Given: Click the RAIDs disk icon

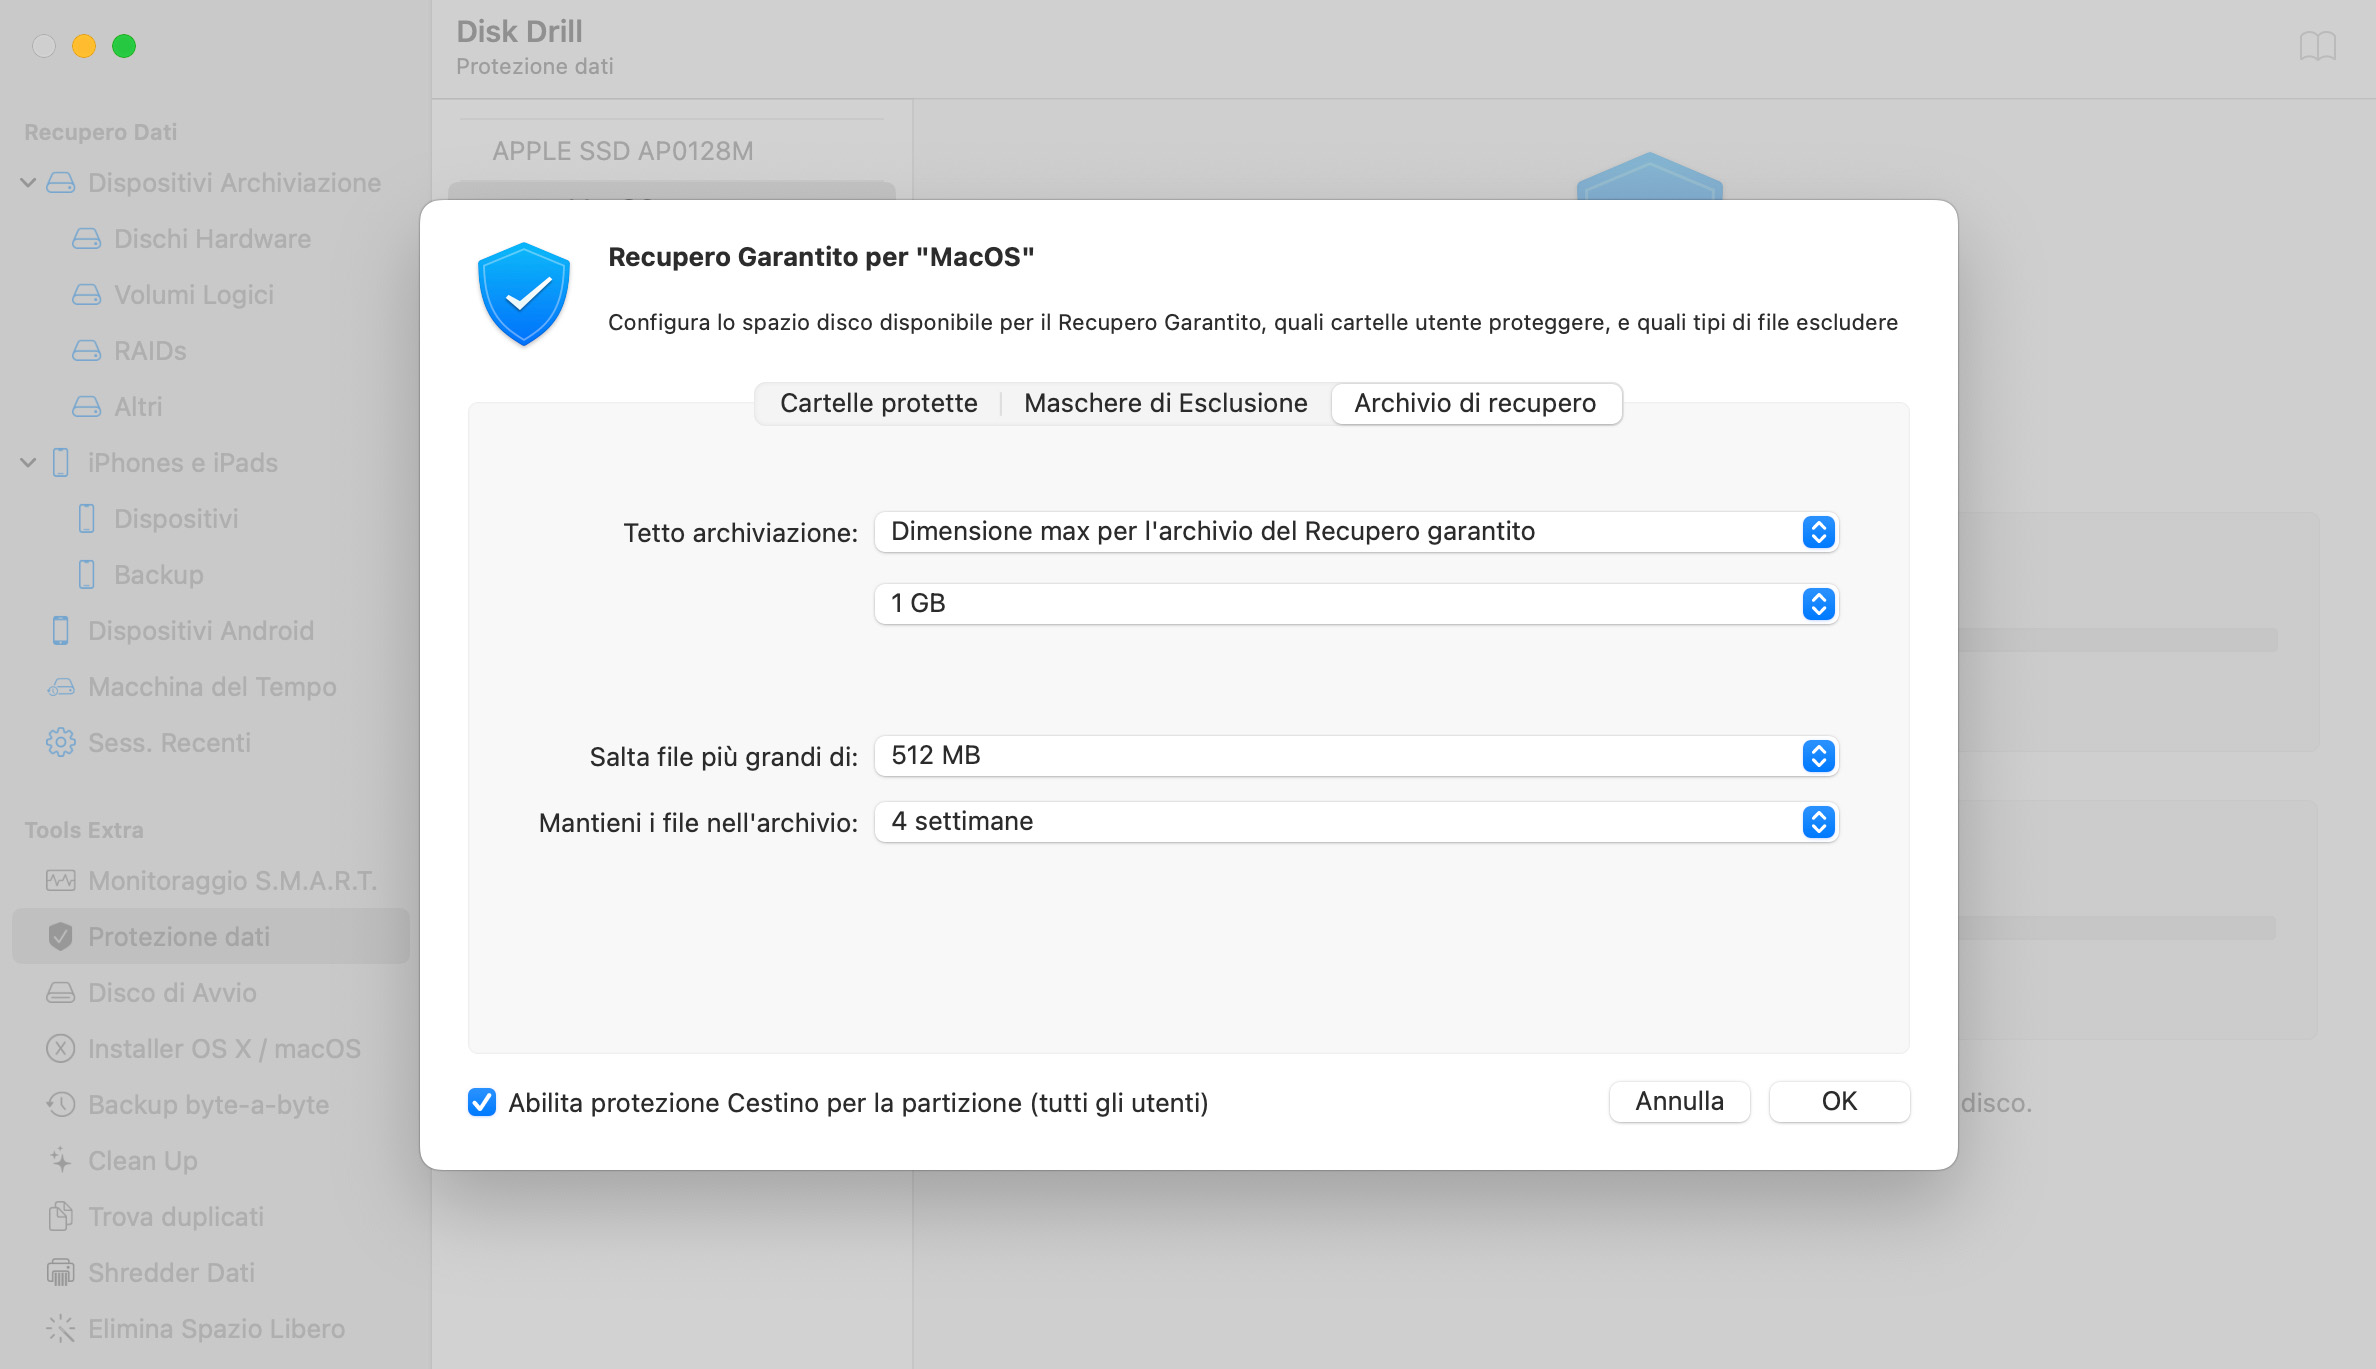Looking at the screenshot, I should [x=87, y=351].
